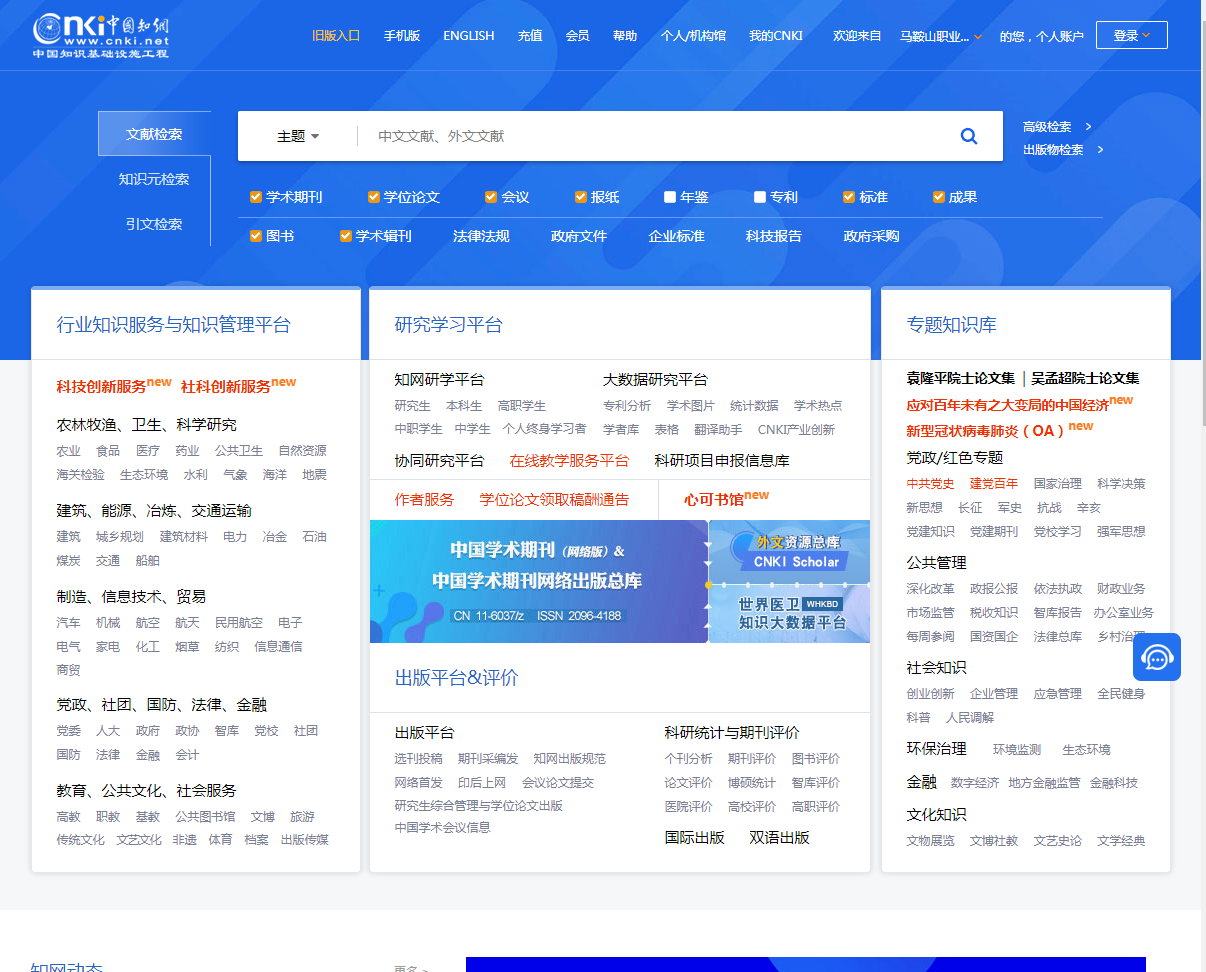Image resolution: width=1206 pixels, height=972 pixels.
Task: Open 袁隆平院士论文集 link
Action: point(961,378)
